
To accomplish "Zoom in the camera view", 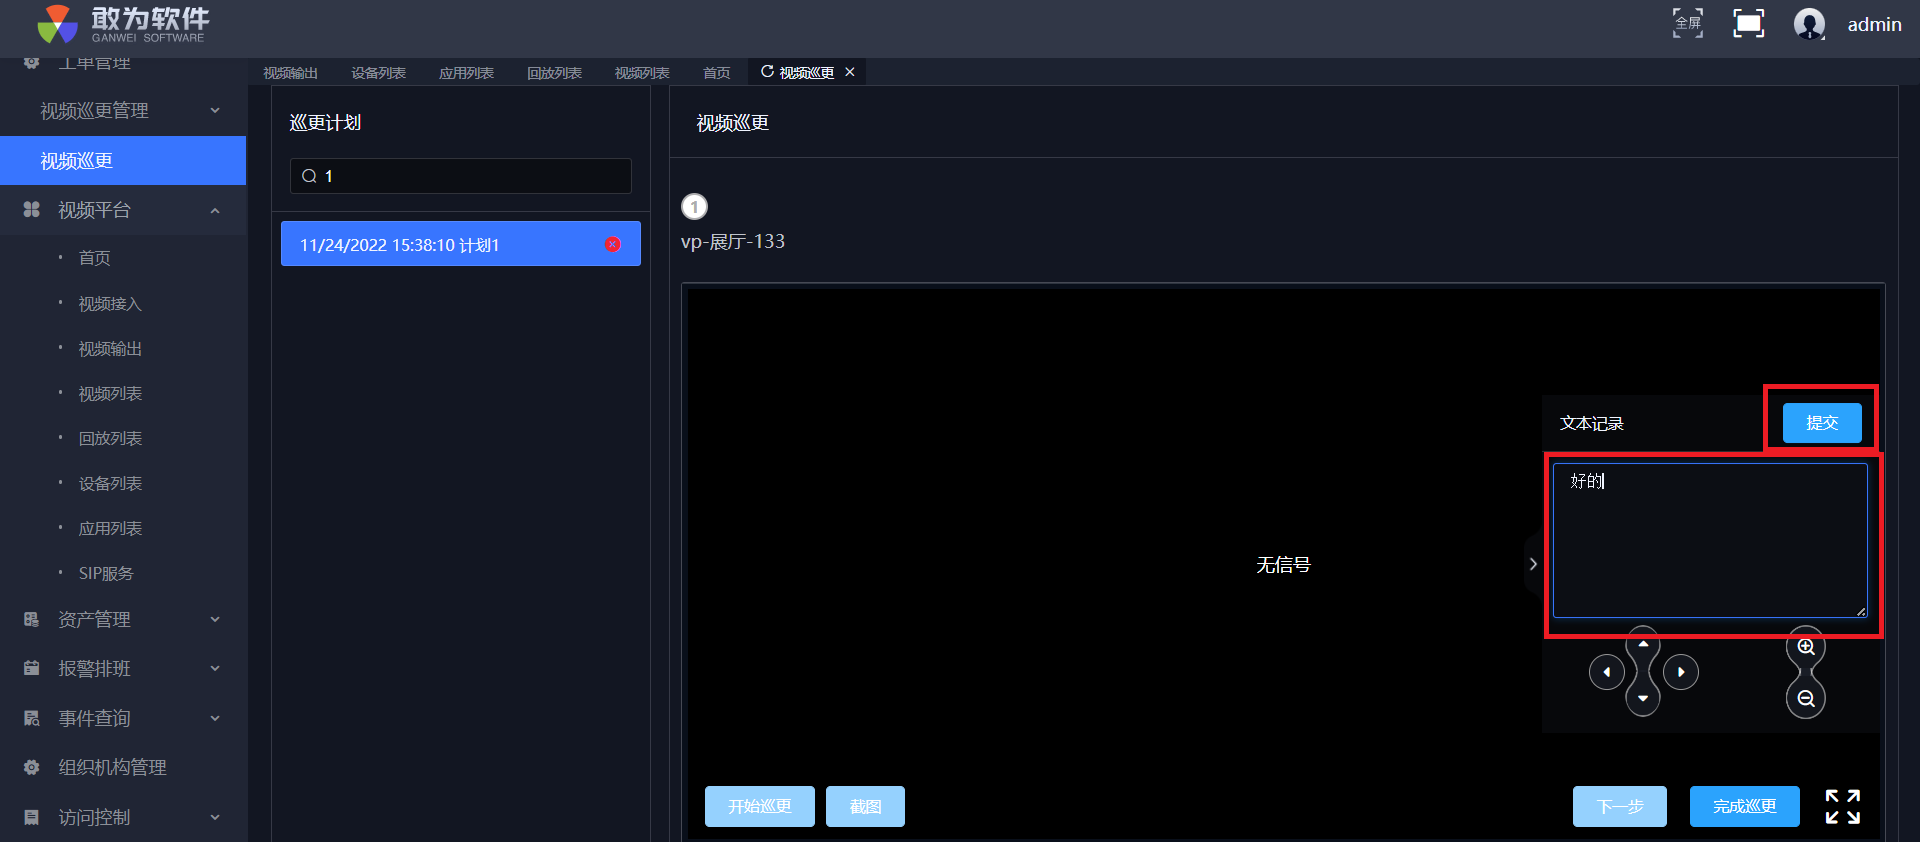I will tap(1806, 647).
